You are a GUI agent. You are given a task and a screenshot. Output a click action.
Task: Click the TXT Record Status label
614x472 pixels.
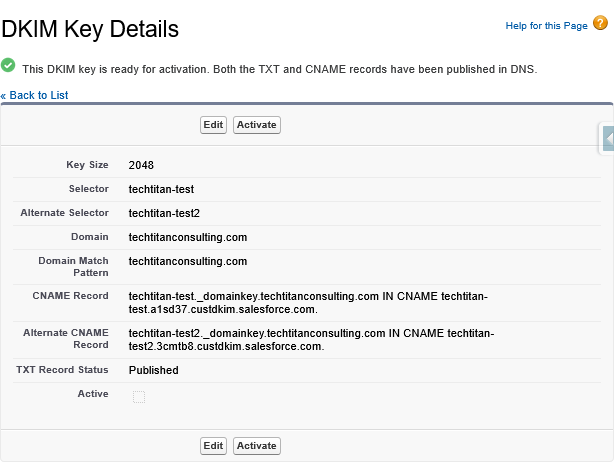[62, 370]
